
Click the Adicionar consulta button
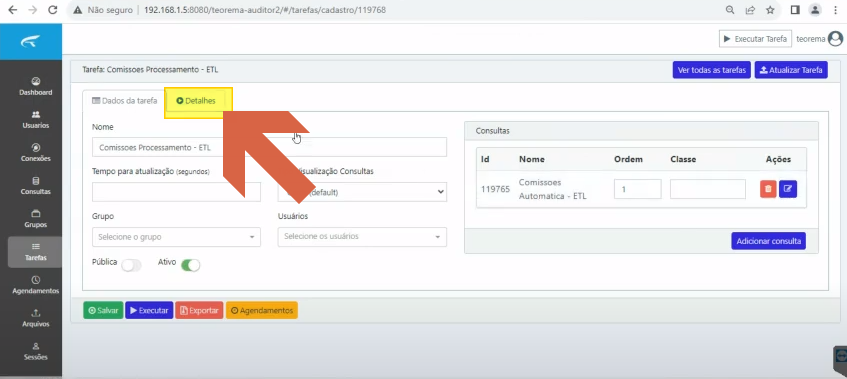coord(768,241)
